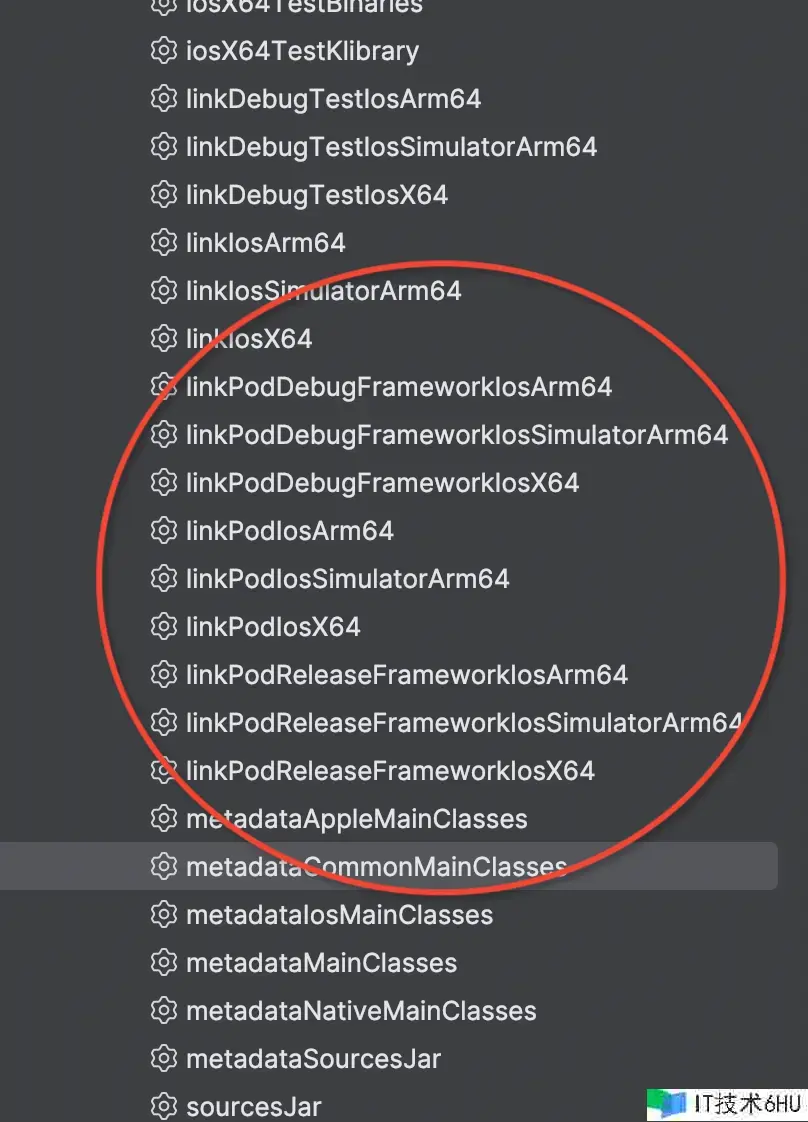
Task: Choose linkPodIosSimulatorArm64 task
Action: tap(347, 578)
